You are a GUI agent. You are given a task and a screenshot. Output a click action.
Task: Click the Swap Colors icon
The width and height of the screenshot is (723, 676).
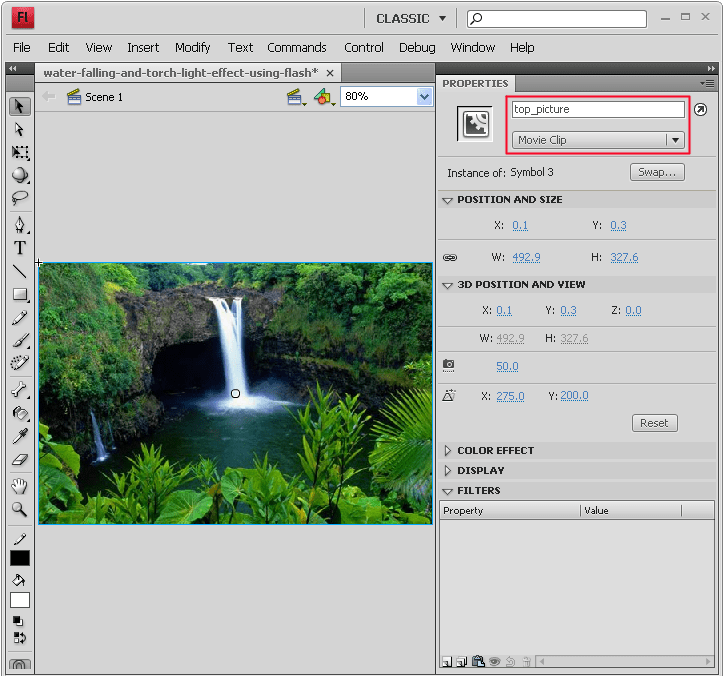20,638
